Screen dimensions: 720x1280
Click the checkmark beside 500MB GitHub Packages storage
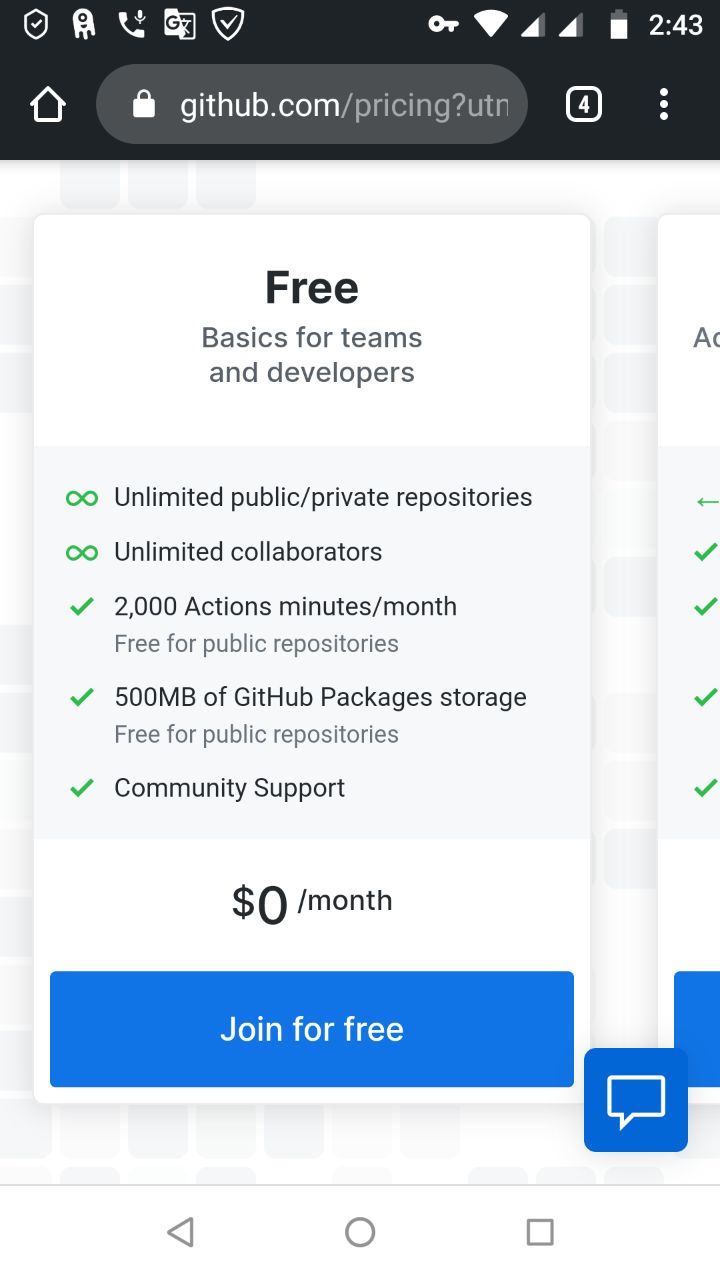coord(82,697)
